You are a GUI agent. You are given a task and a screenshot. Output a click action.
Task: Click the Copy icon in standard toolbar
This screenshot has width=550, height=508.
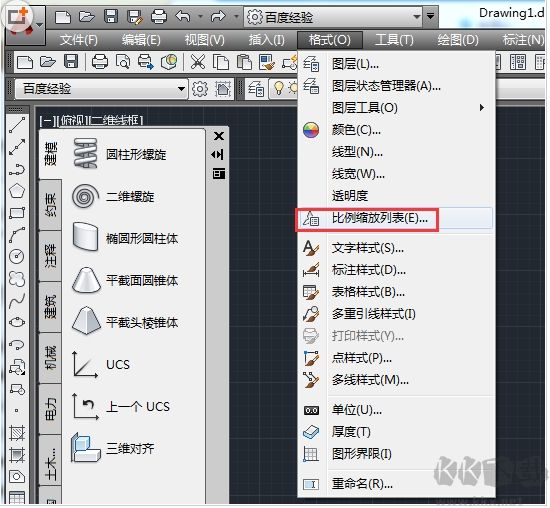coord(221,62)
